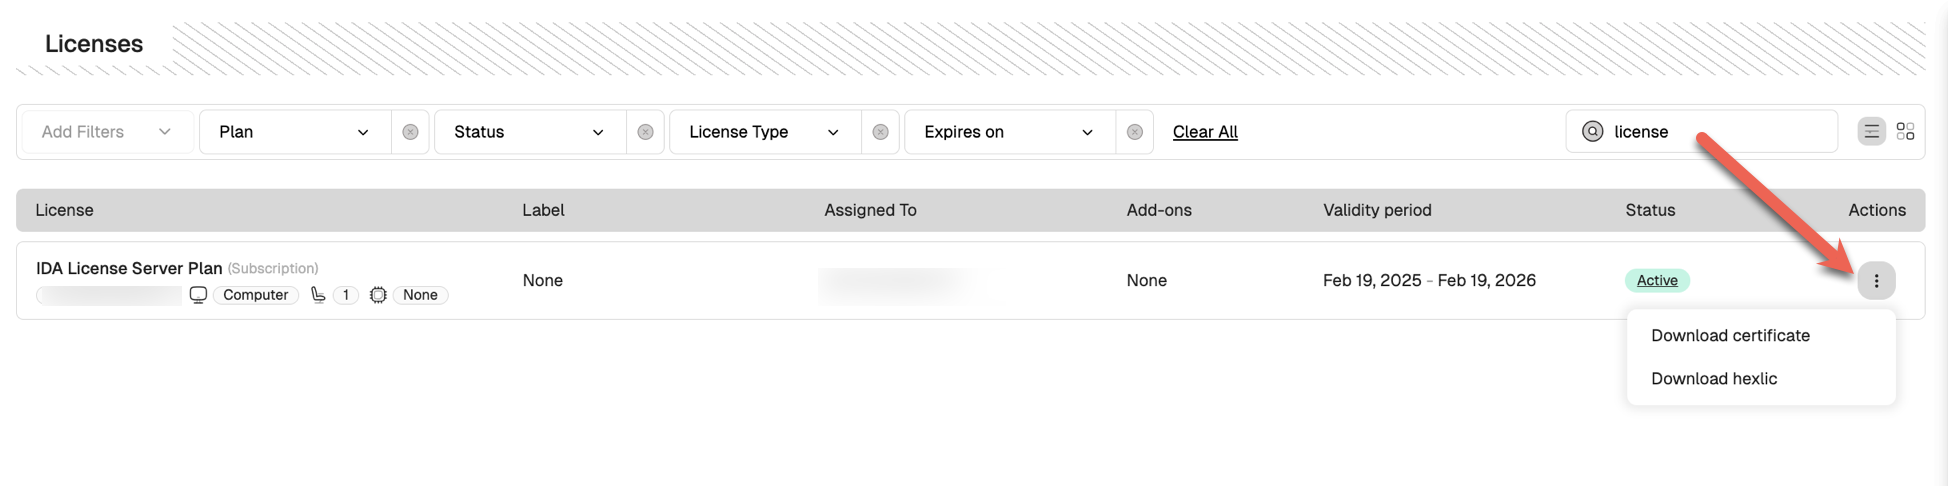Clear the License Type filter x icon
This screenshot has height=486, width=1948.
(x=880, y=132)
